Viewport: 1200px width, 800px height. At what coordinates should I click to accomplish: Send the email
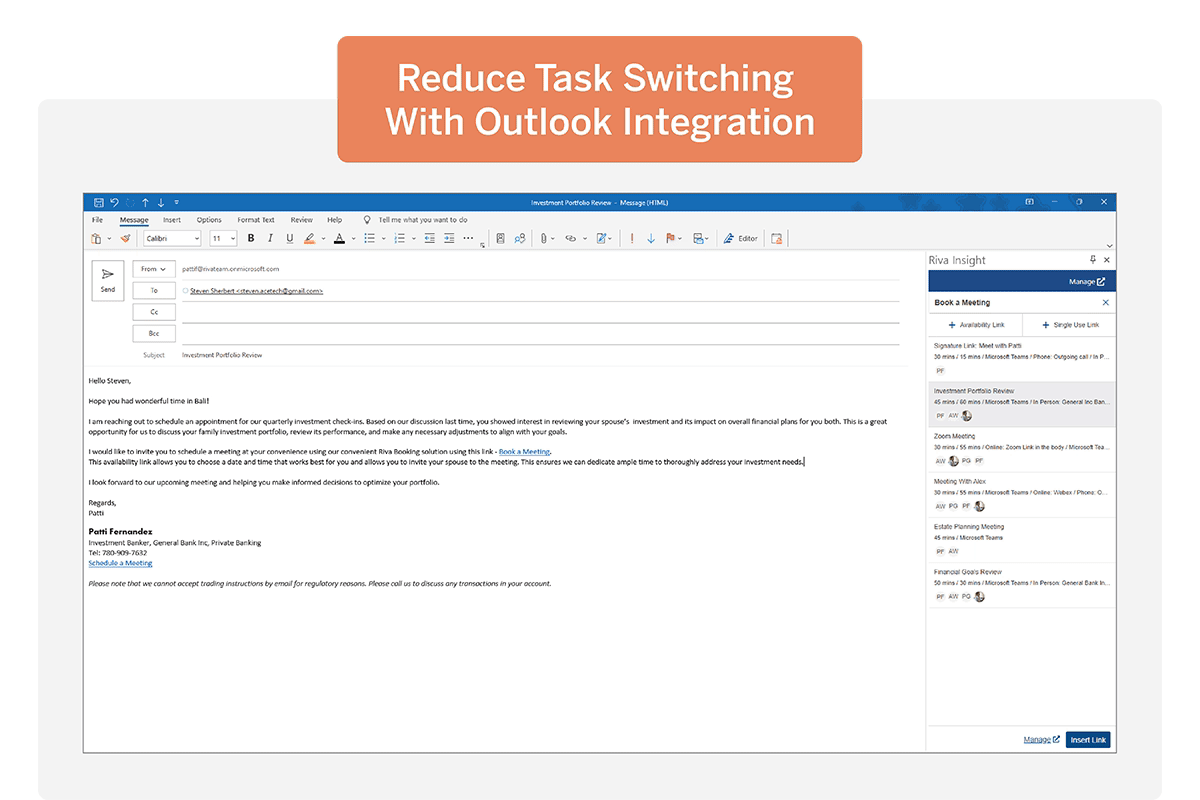click(x=108, y=280)
